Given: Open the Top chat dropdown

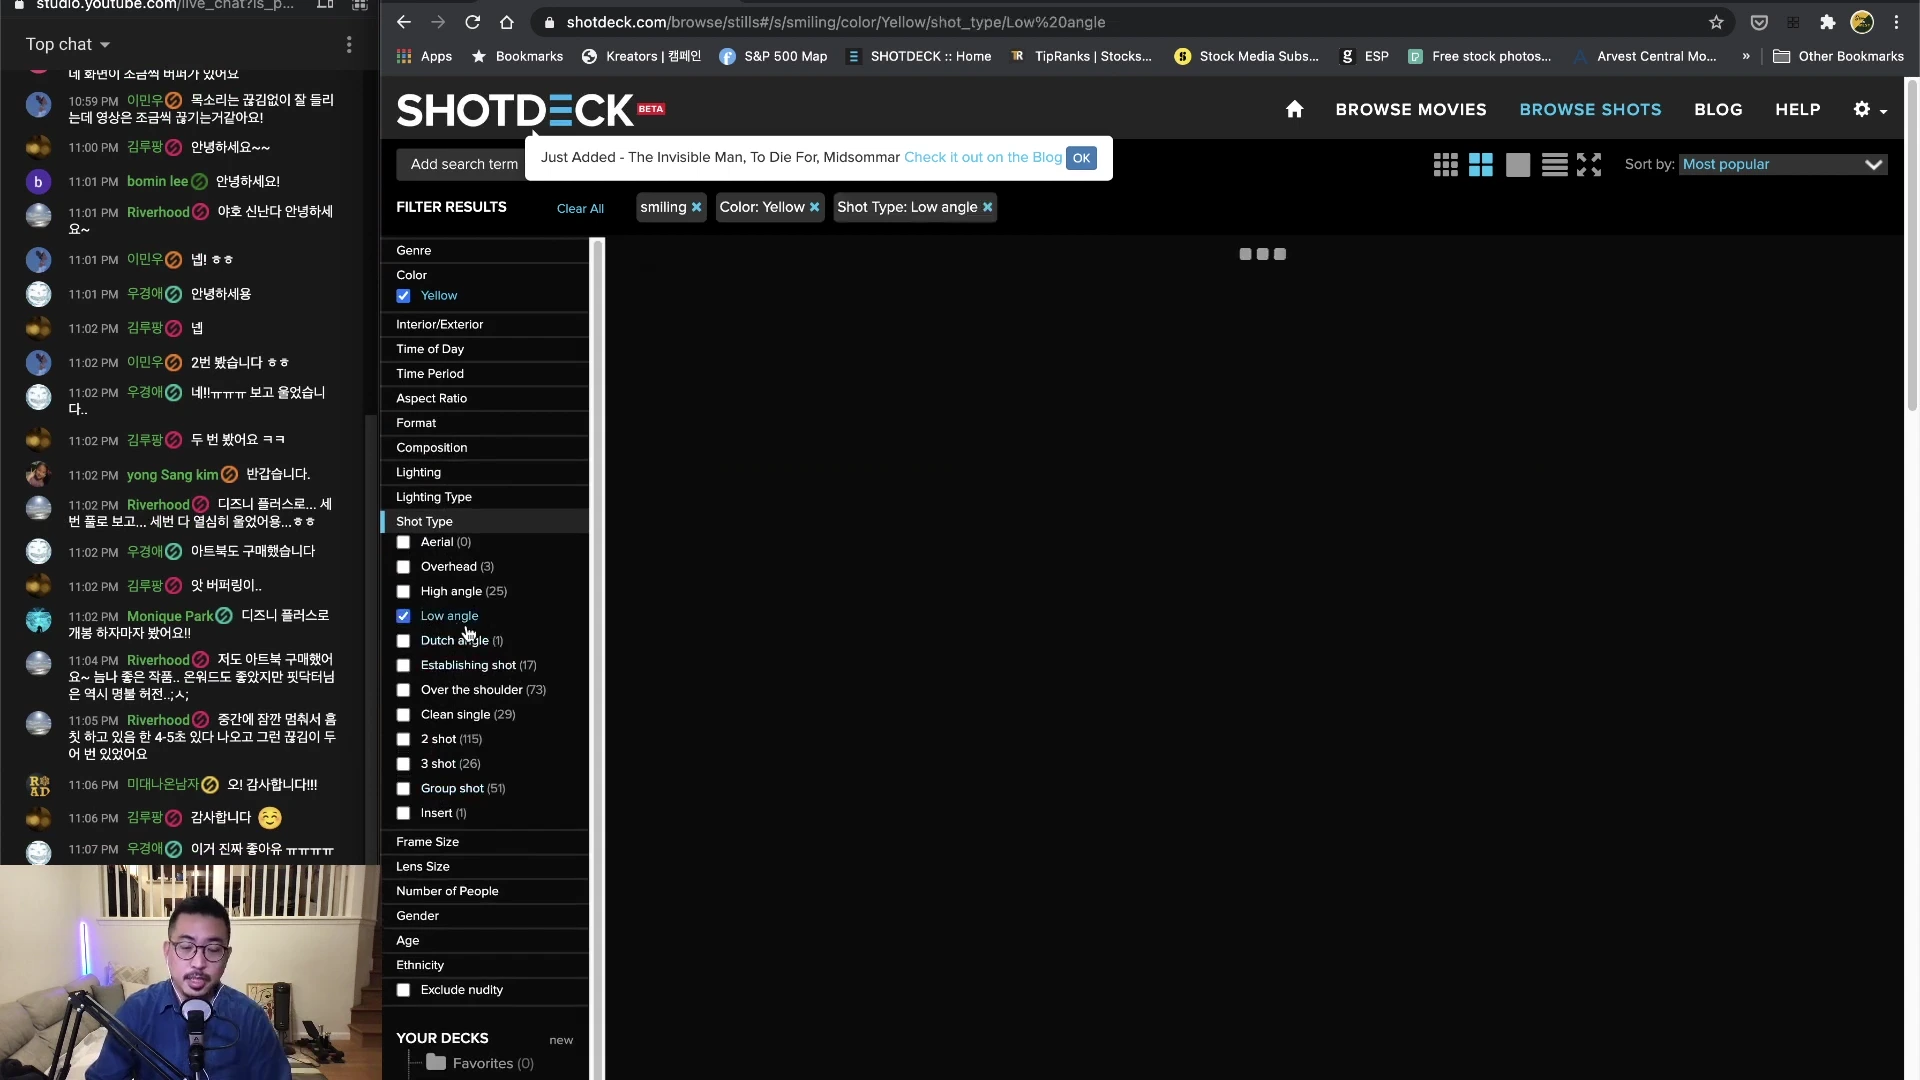Looking at the screenshot, I should [x=68, y=44].
